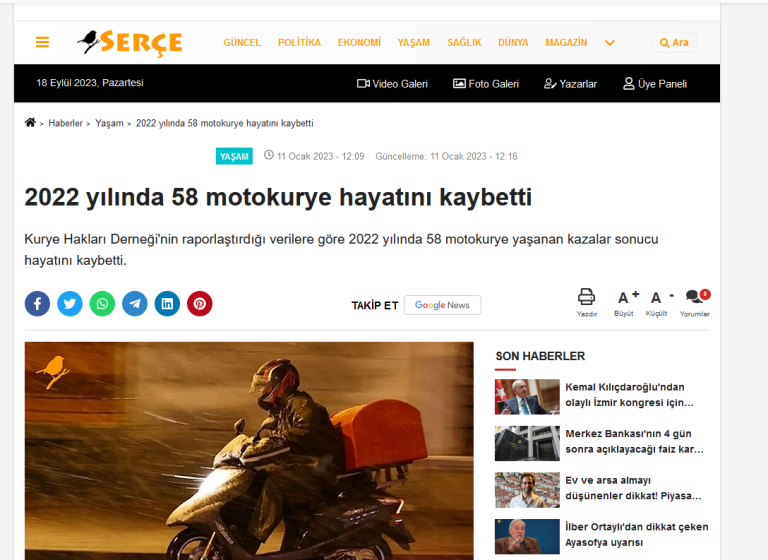768x560 pixels.
Task: Open Üye Paneli link
Action: (655, 84)
